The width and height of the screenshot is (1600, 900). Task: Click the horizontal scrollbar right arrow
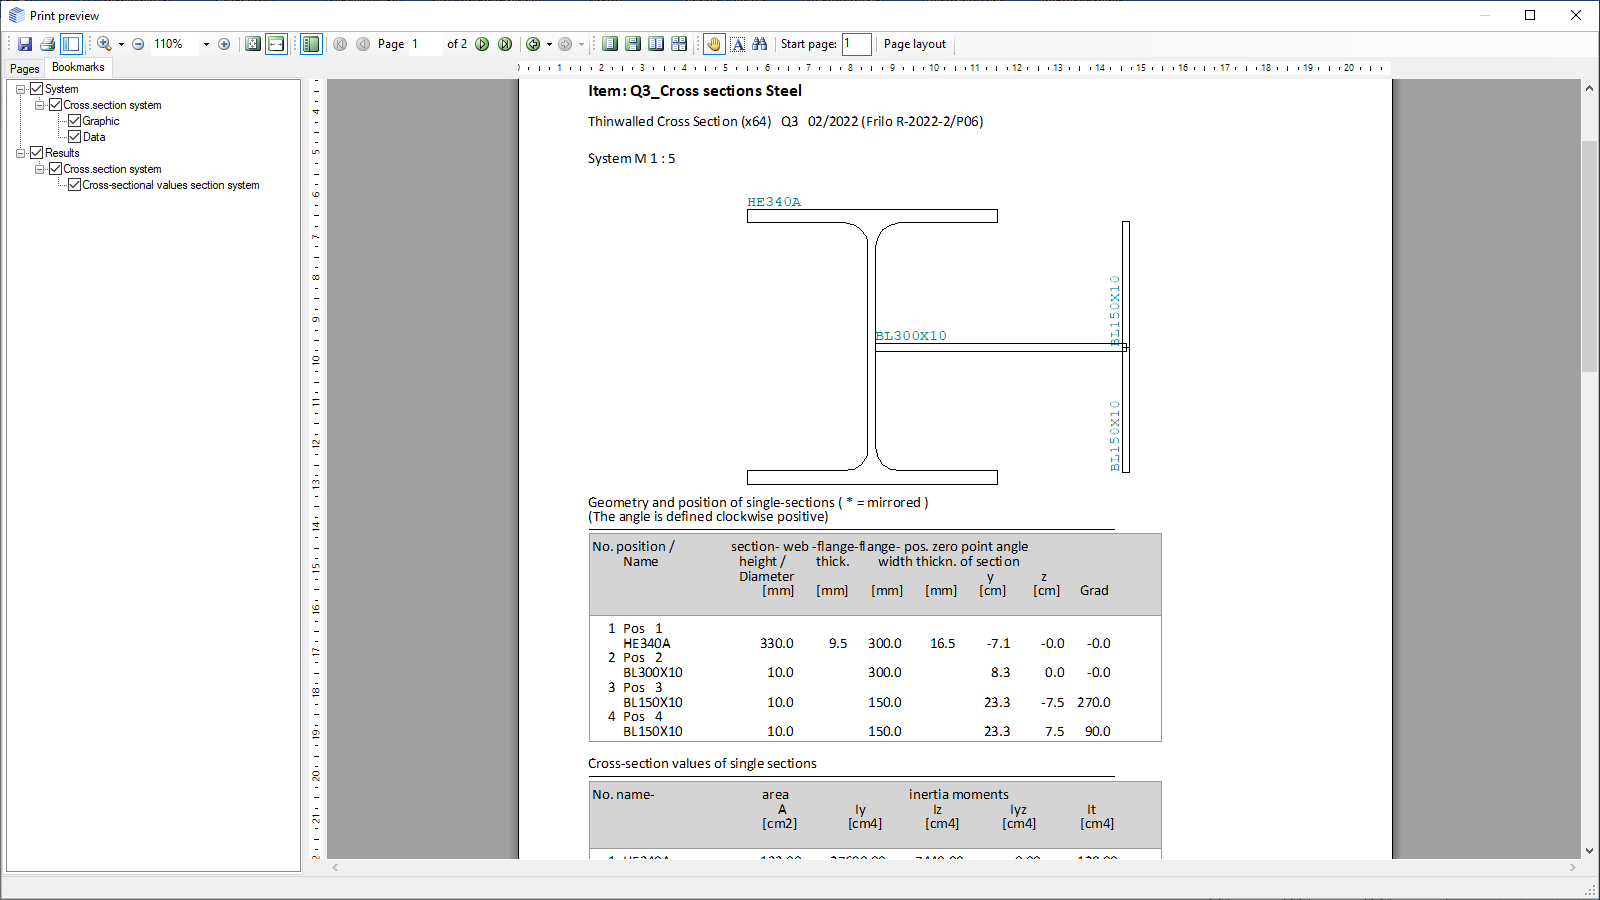pyautogui.click(x=1573, y=867)
